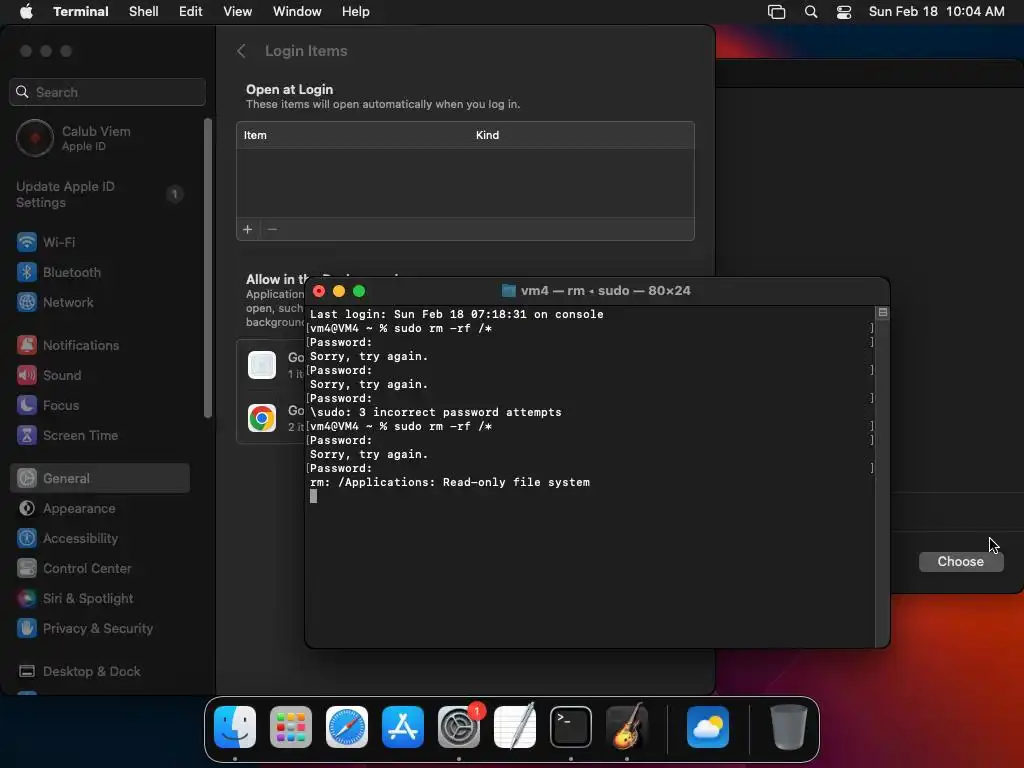Go back from Login Items
The height and width of the screenshot is (768, 1024).
coord(241,51)
